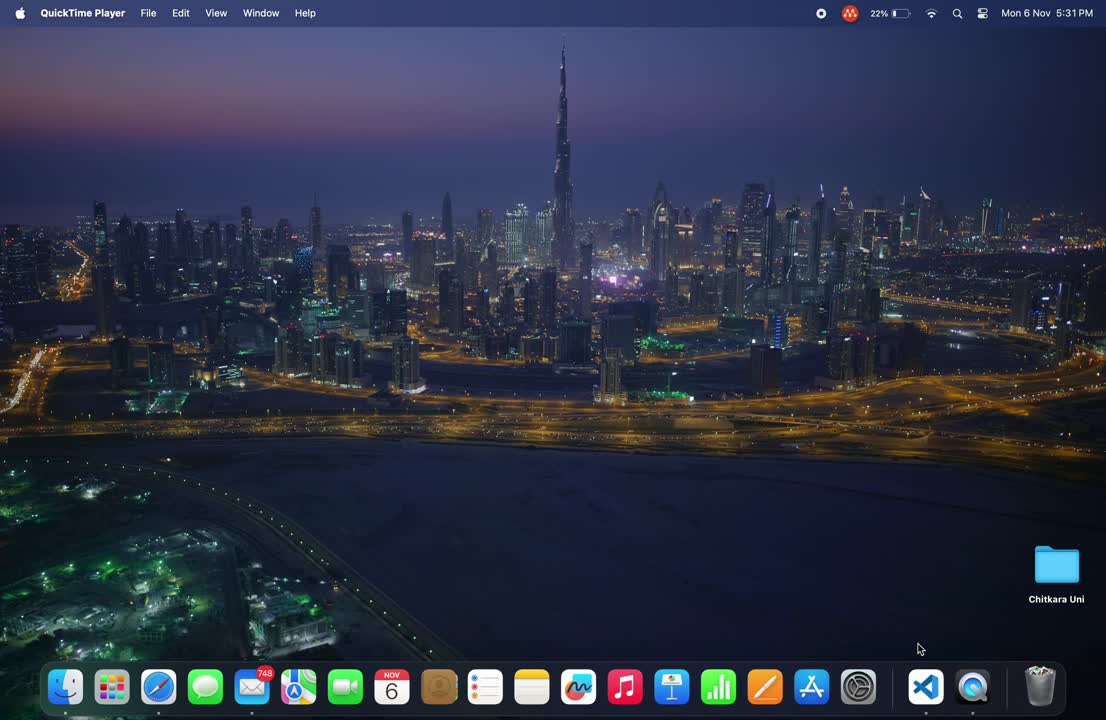Open the View menu
The width and height of the screenshot is (1106, 720).
(x=216, y=13)
